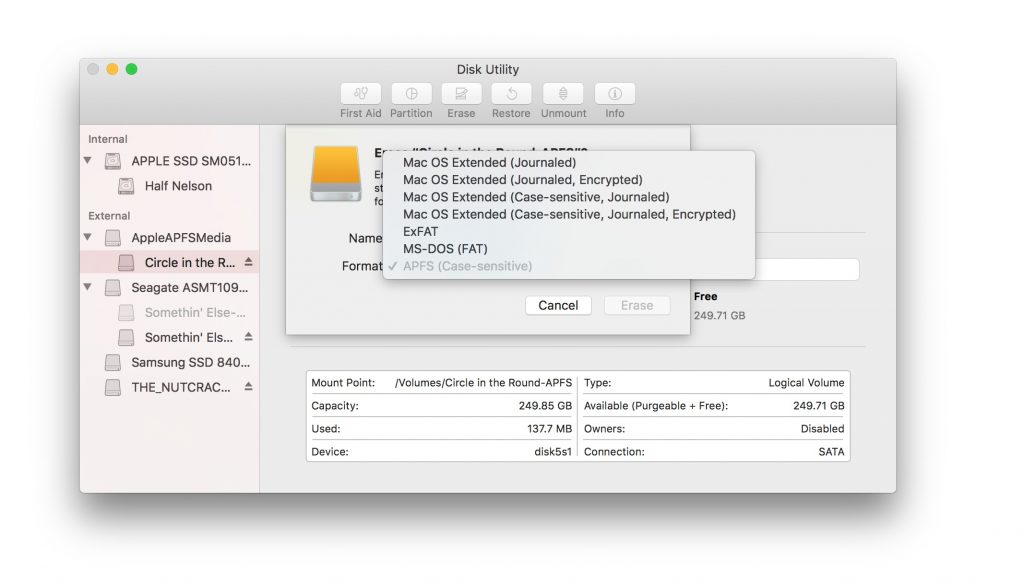Pick MS-DOS (FAT) format option
The height and width of the screenshot is (583, 1024).
pyautogui.click(x=445, y=248)
